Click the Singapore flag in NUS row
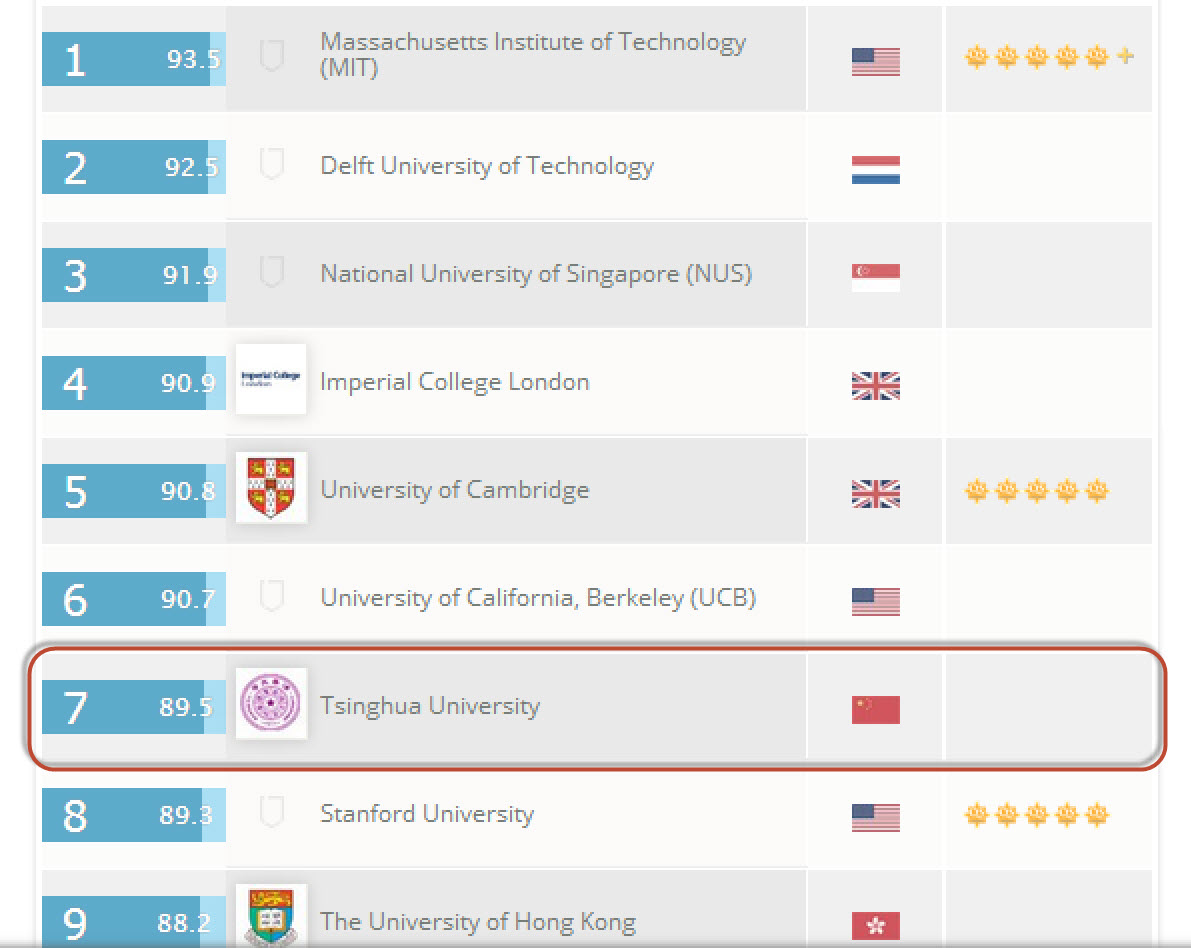This screenshot has width=1191, height=948. coord(876,278)
